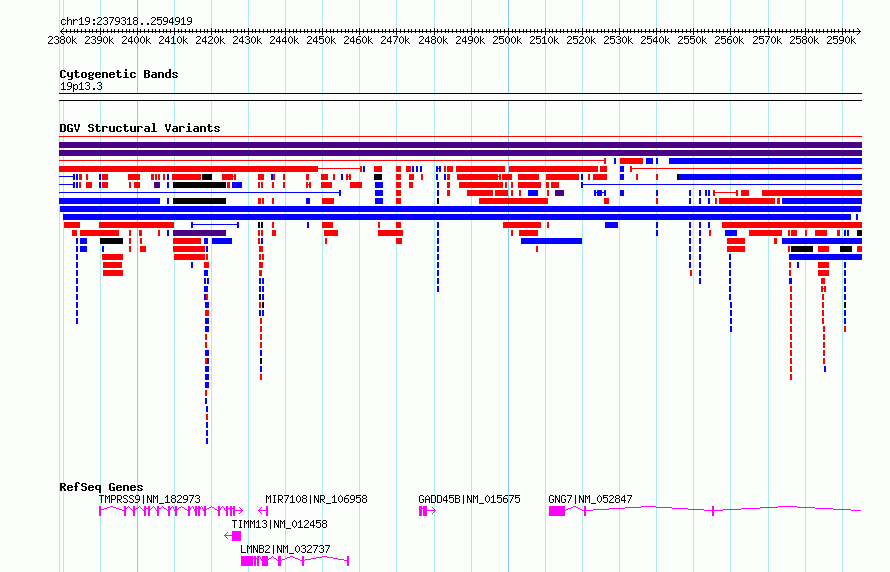Click the MIR7108 small arrow gene glyph
The image size is (890, 572).
click(263, 511)
